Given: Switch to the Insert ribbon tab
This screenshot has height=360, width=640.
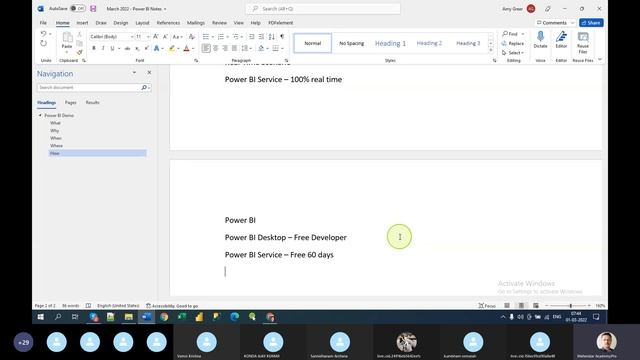Looking at the screenshot, I should click(82, 23).
